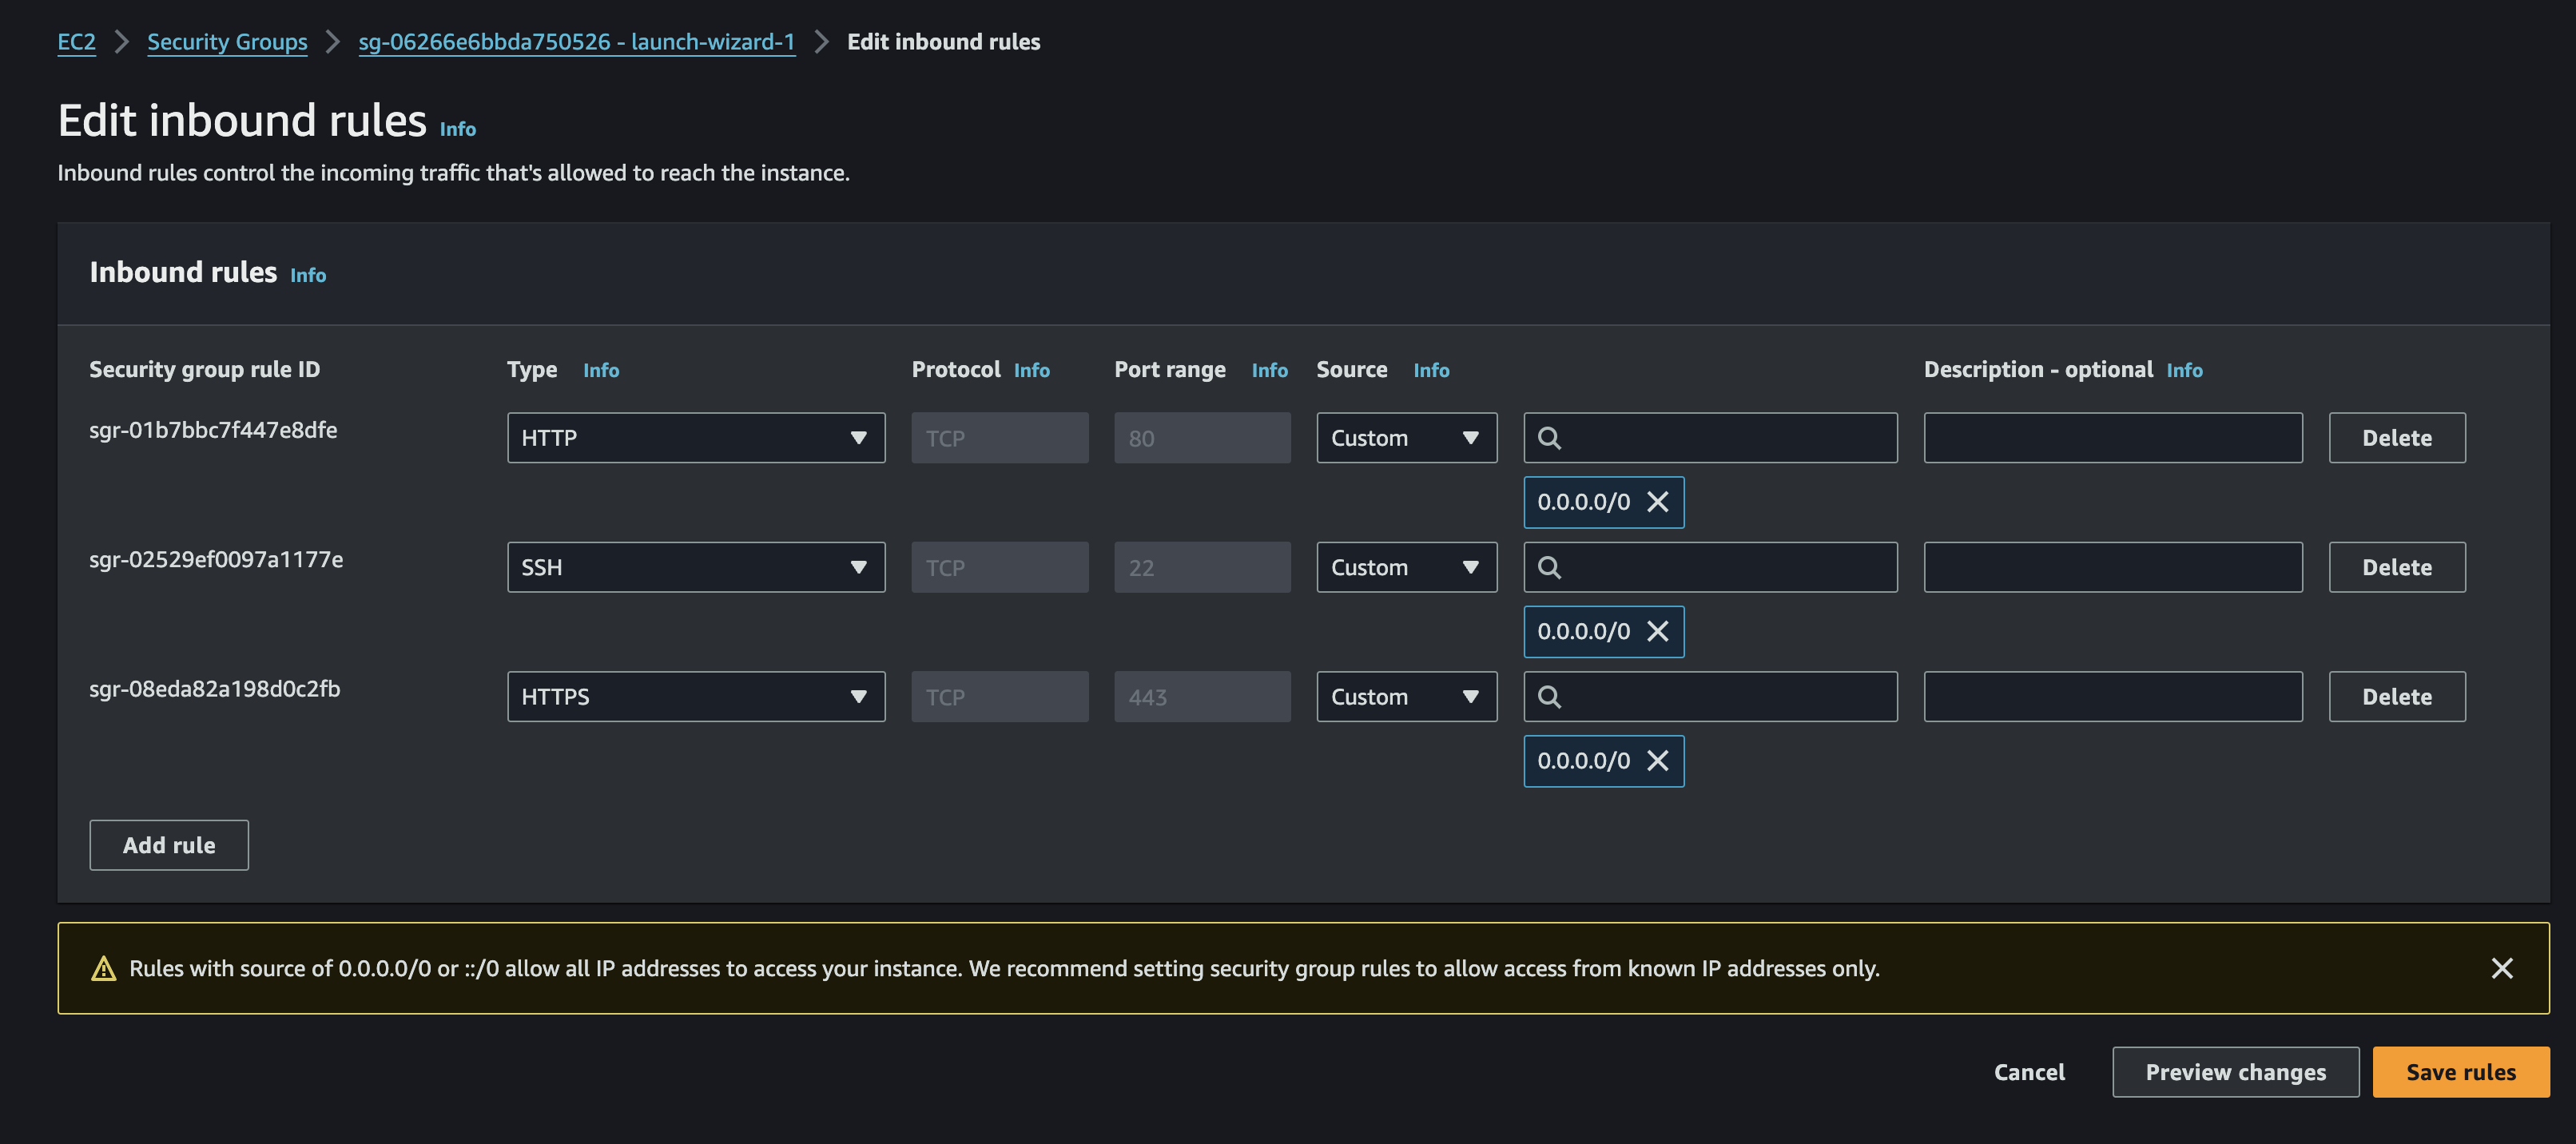The image size is (2576, 1144).
Task: Dismiss the yellow warning banner
Action: point(2501,968)
